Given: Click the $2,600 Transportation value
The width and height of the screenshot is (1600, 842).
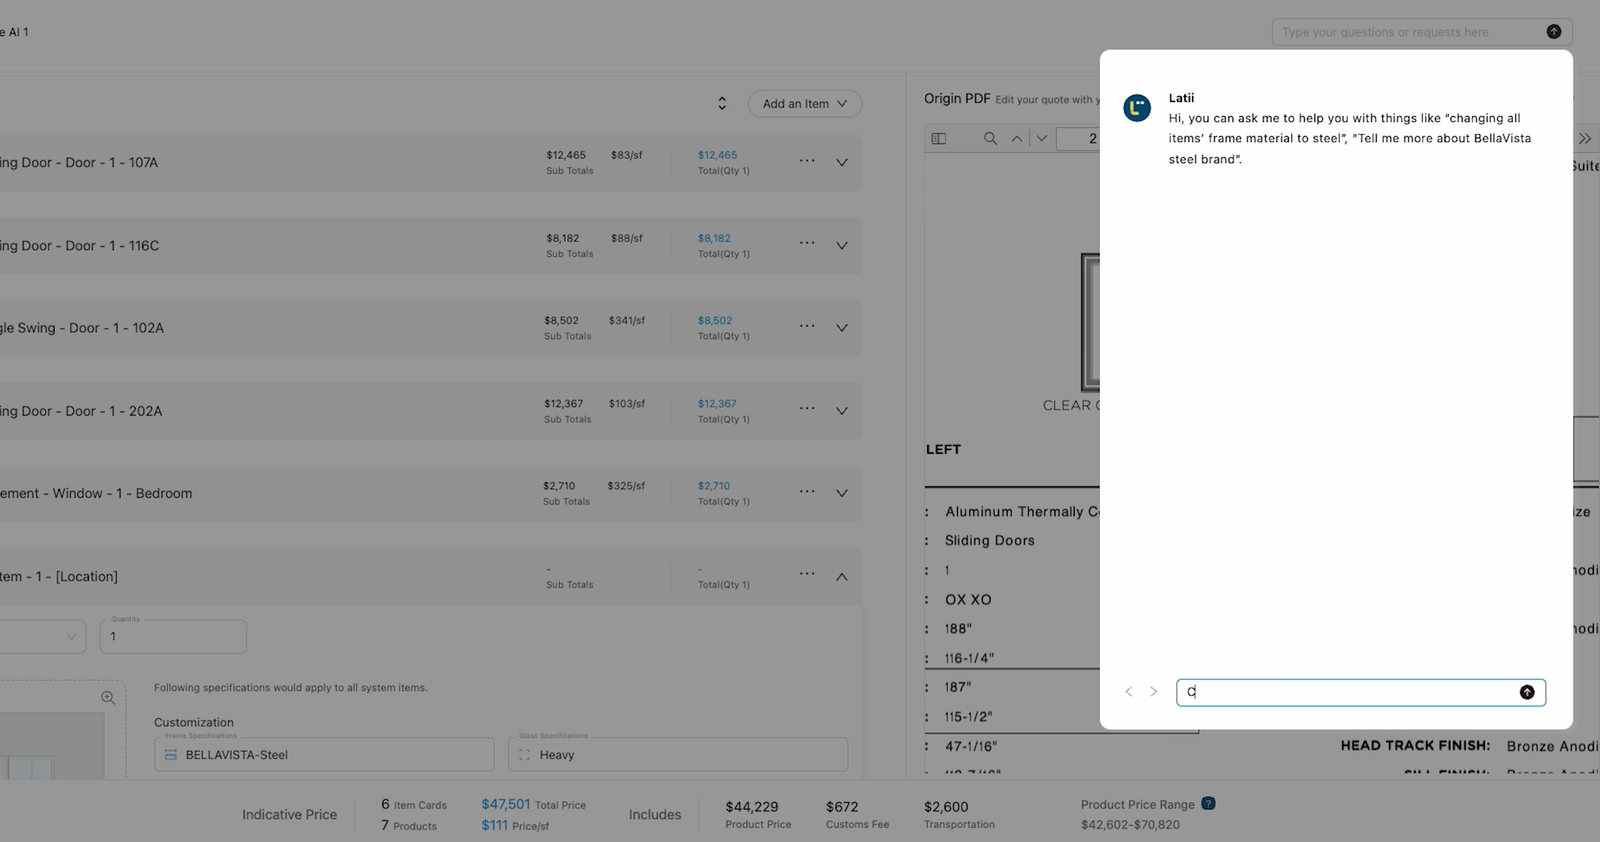Looking at the screenshot, I should [946, 807].
